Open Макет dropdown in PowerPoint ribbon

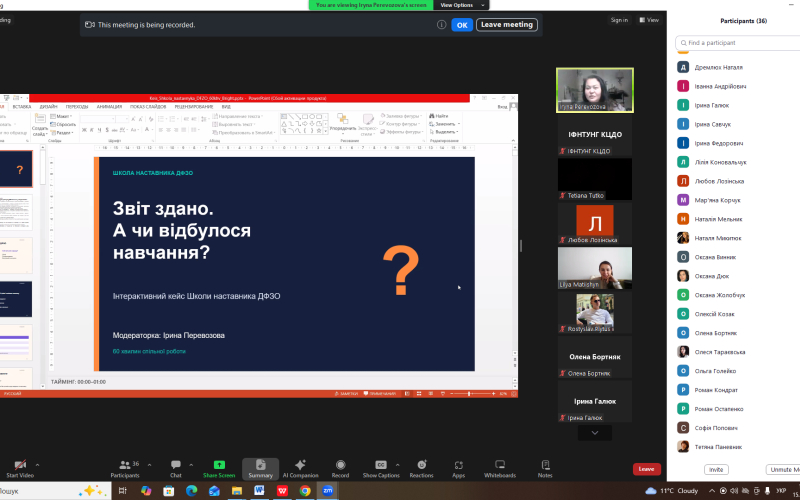[61, 116]
